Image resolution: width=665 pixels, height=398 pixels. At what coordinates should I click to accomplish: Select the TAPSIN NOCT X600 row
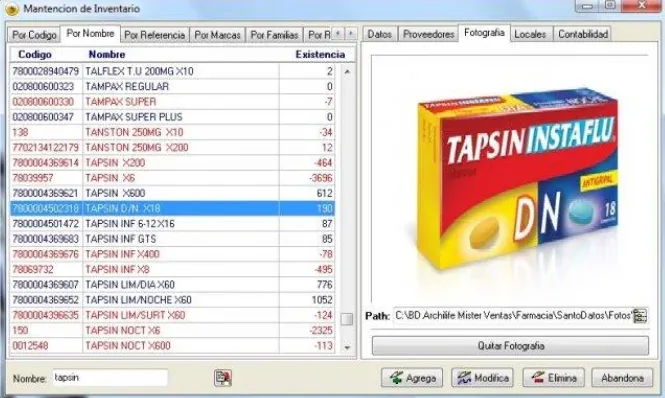tap(172, 346)
